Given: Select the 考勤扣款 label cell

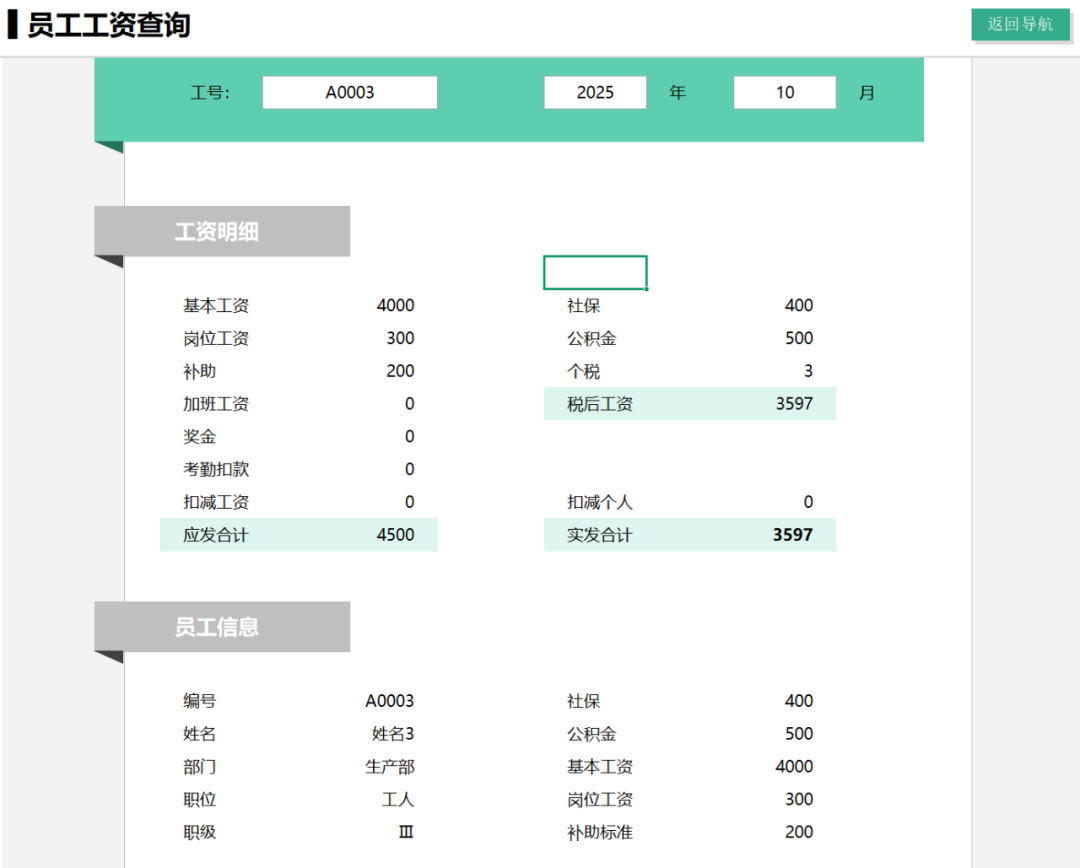Looking at the screenshot, I should (216, 469).
